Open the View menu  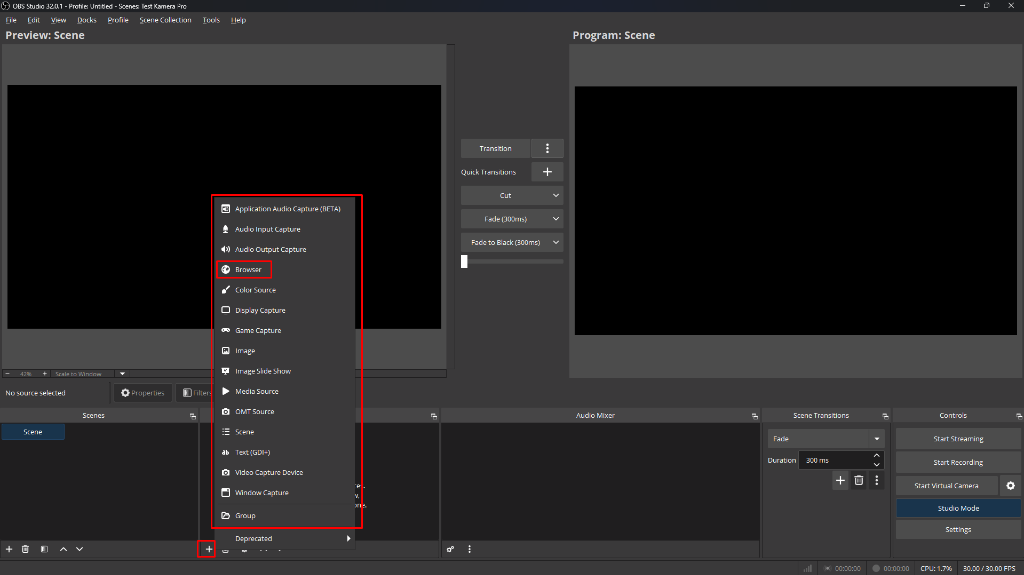click(x=58, y=20)
